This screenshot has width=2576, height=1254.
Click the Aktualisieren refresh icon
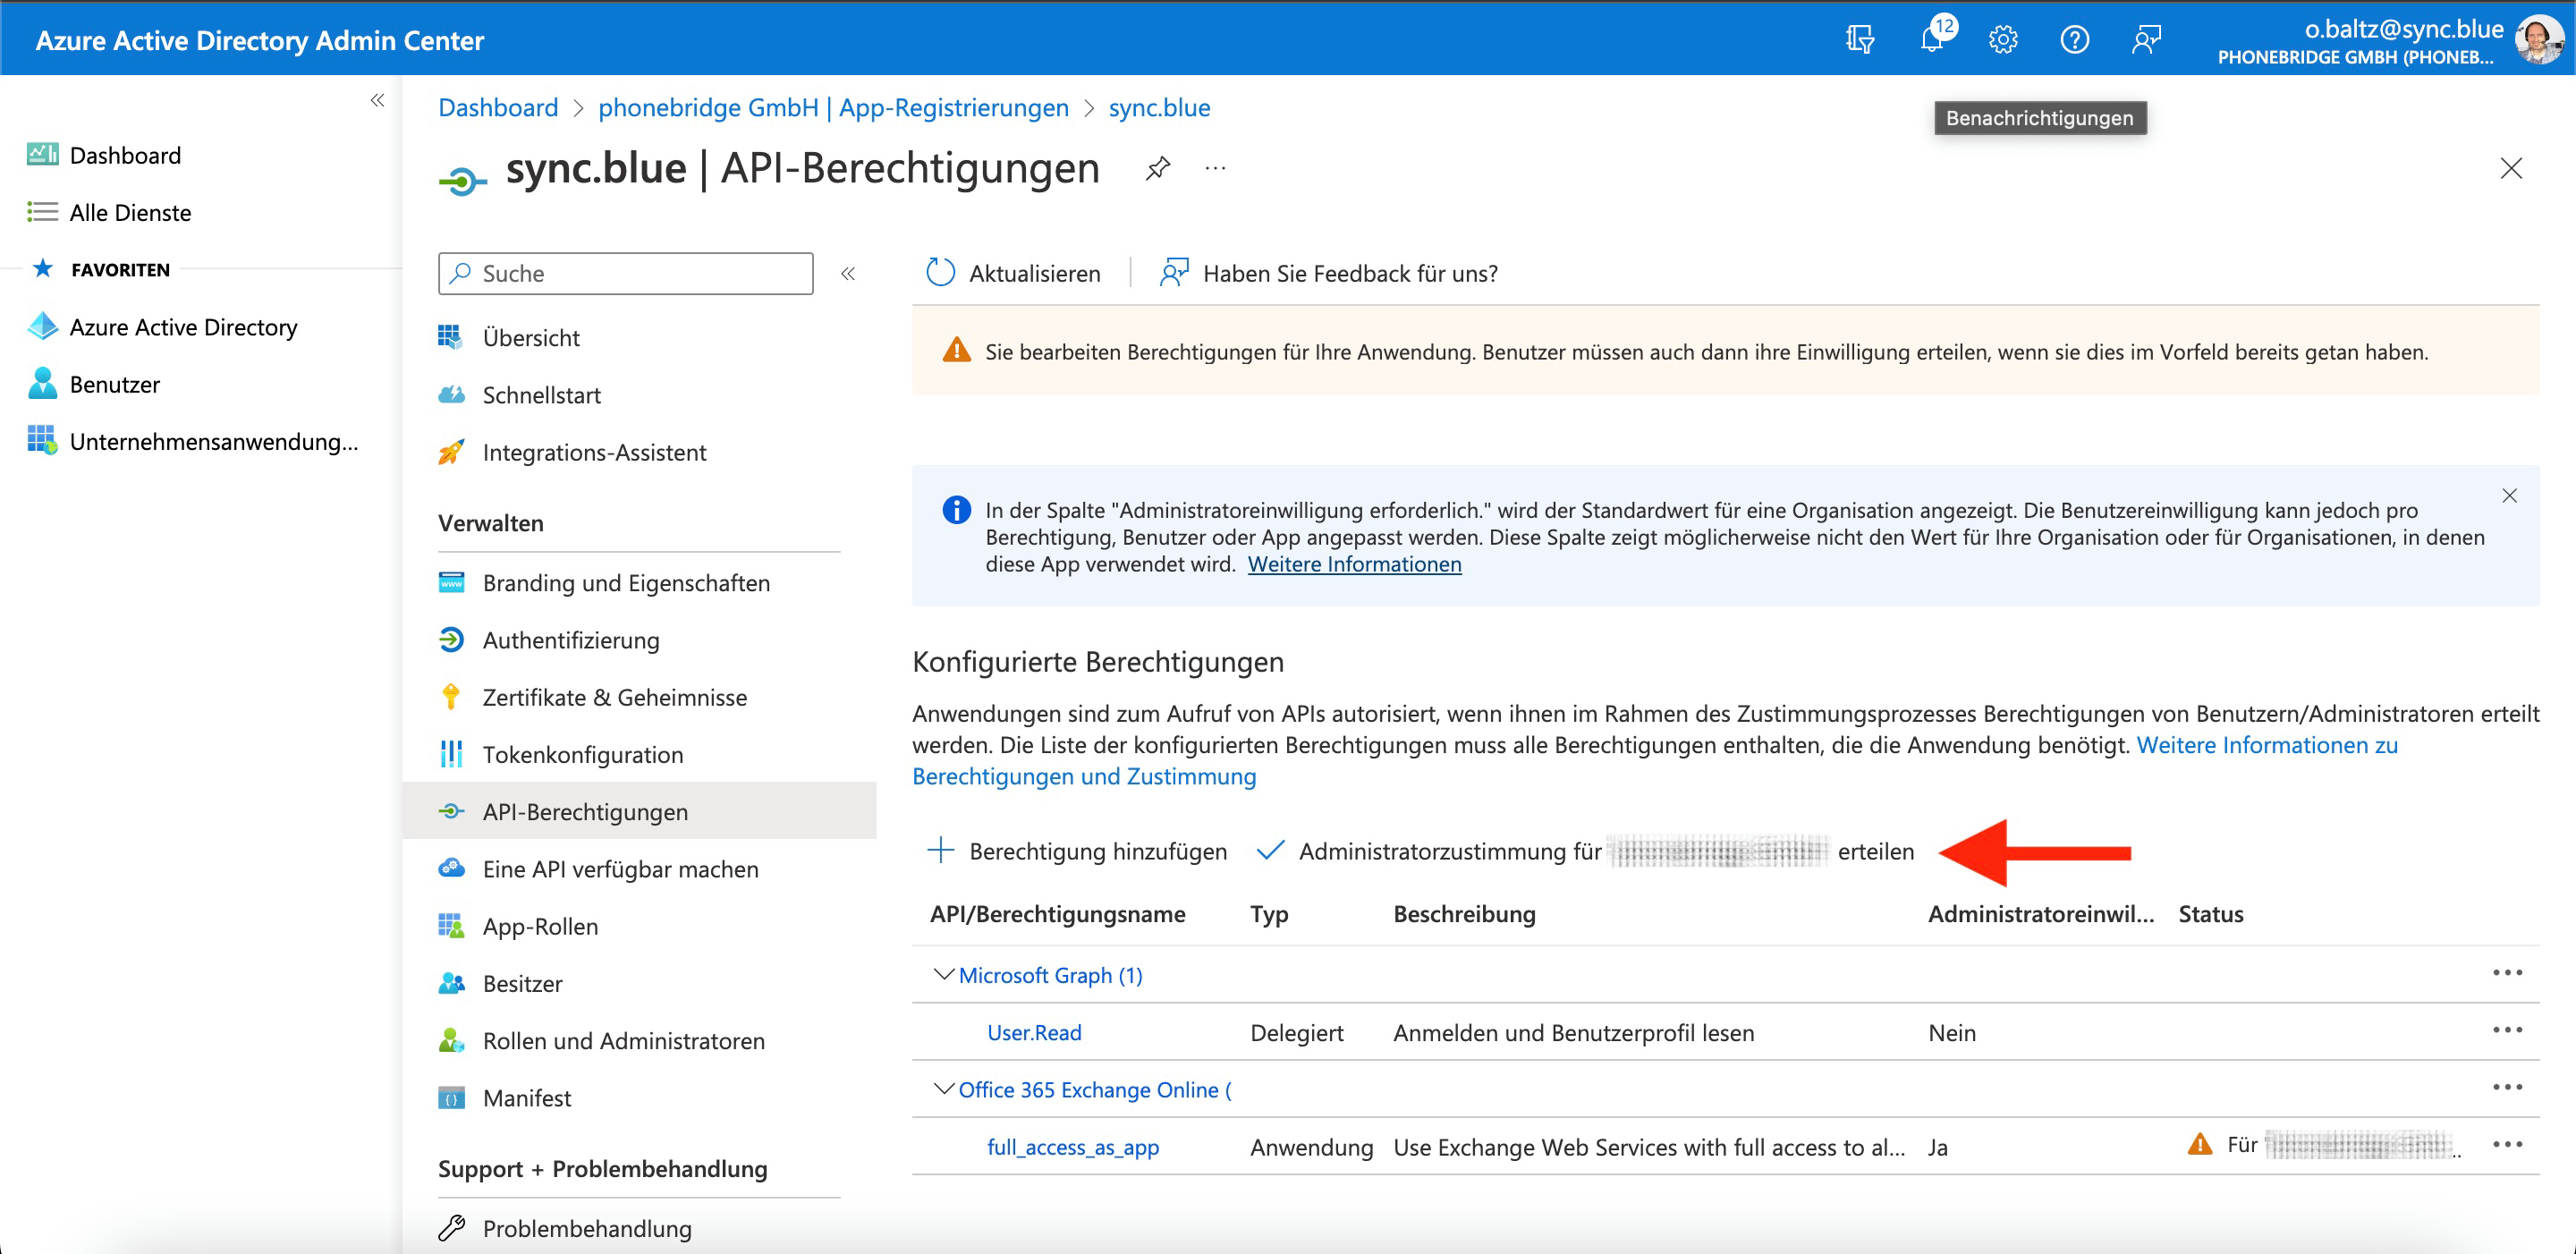click(x=940, y=273)
